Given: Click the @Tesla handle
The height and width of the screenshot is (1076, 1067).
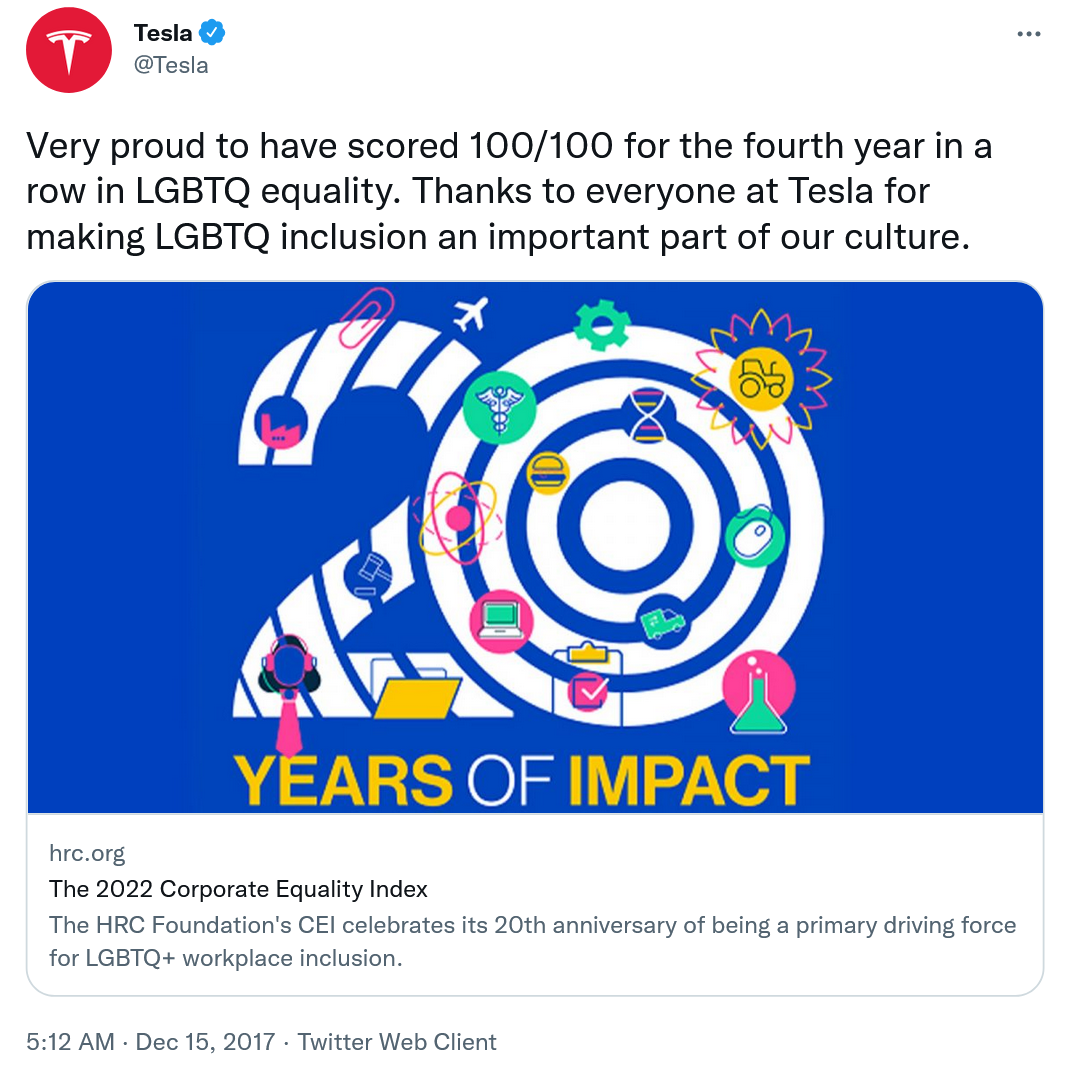Looking at the screenshot, I should point(171,66).
